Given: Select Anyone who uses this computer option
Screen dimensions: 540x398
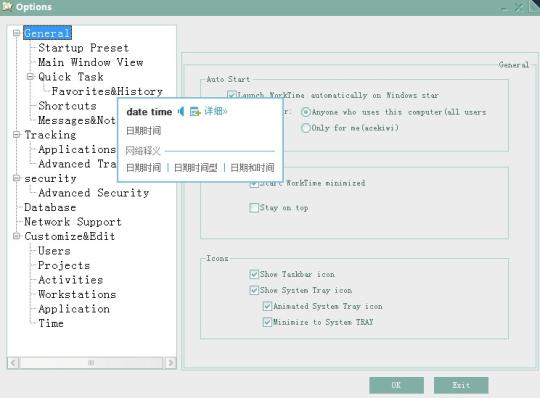Looking at the screenshot, I should click(x=305, y=112).
